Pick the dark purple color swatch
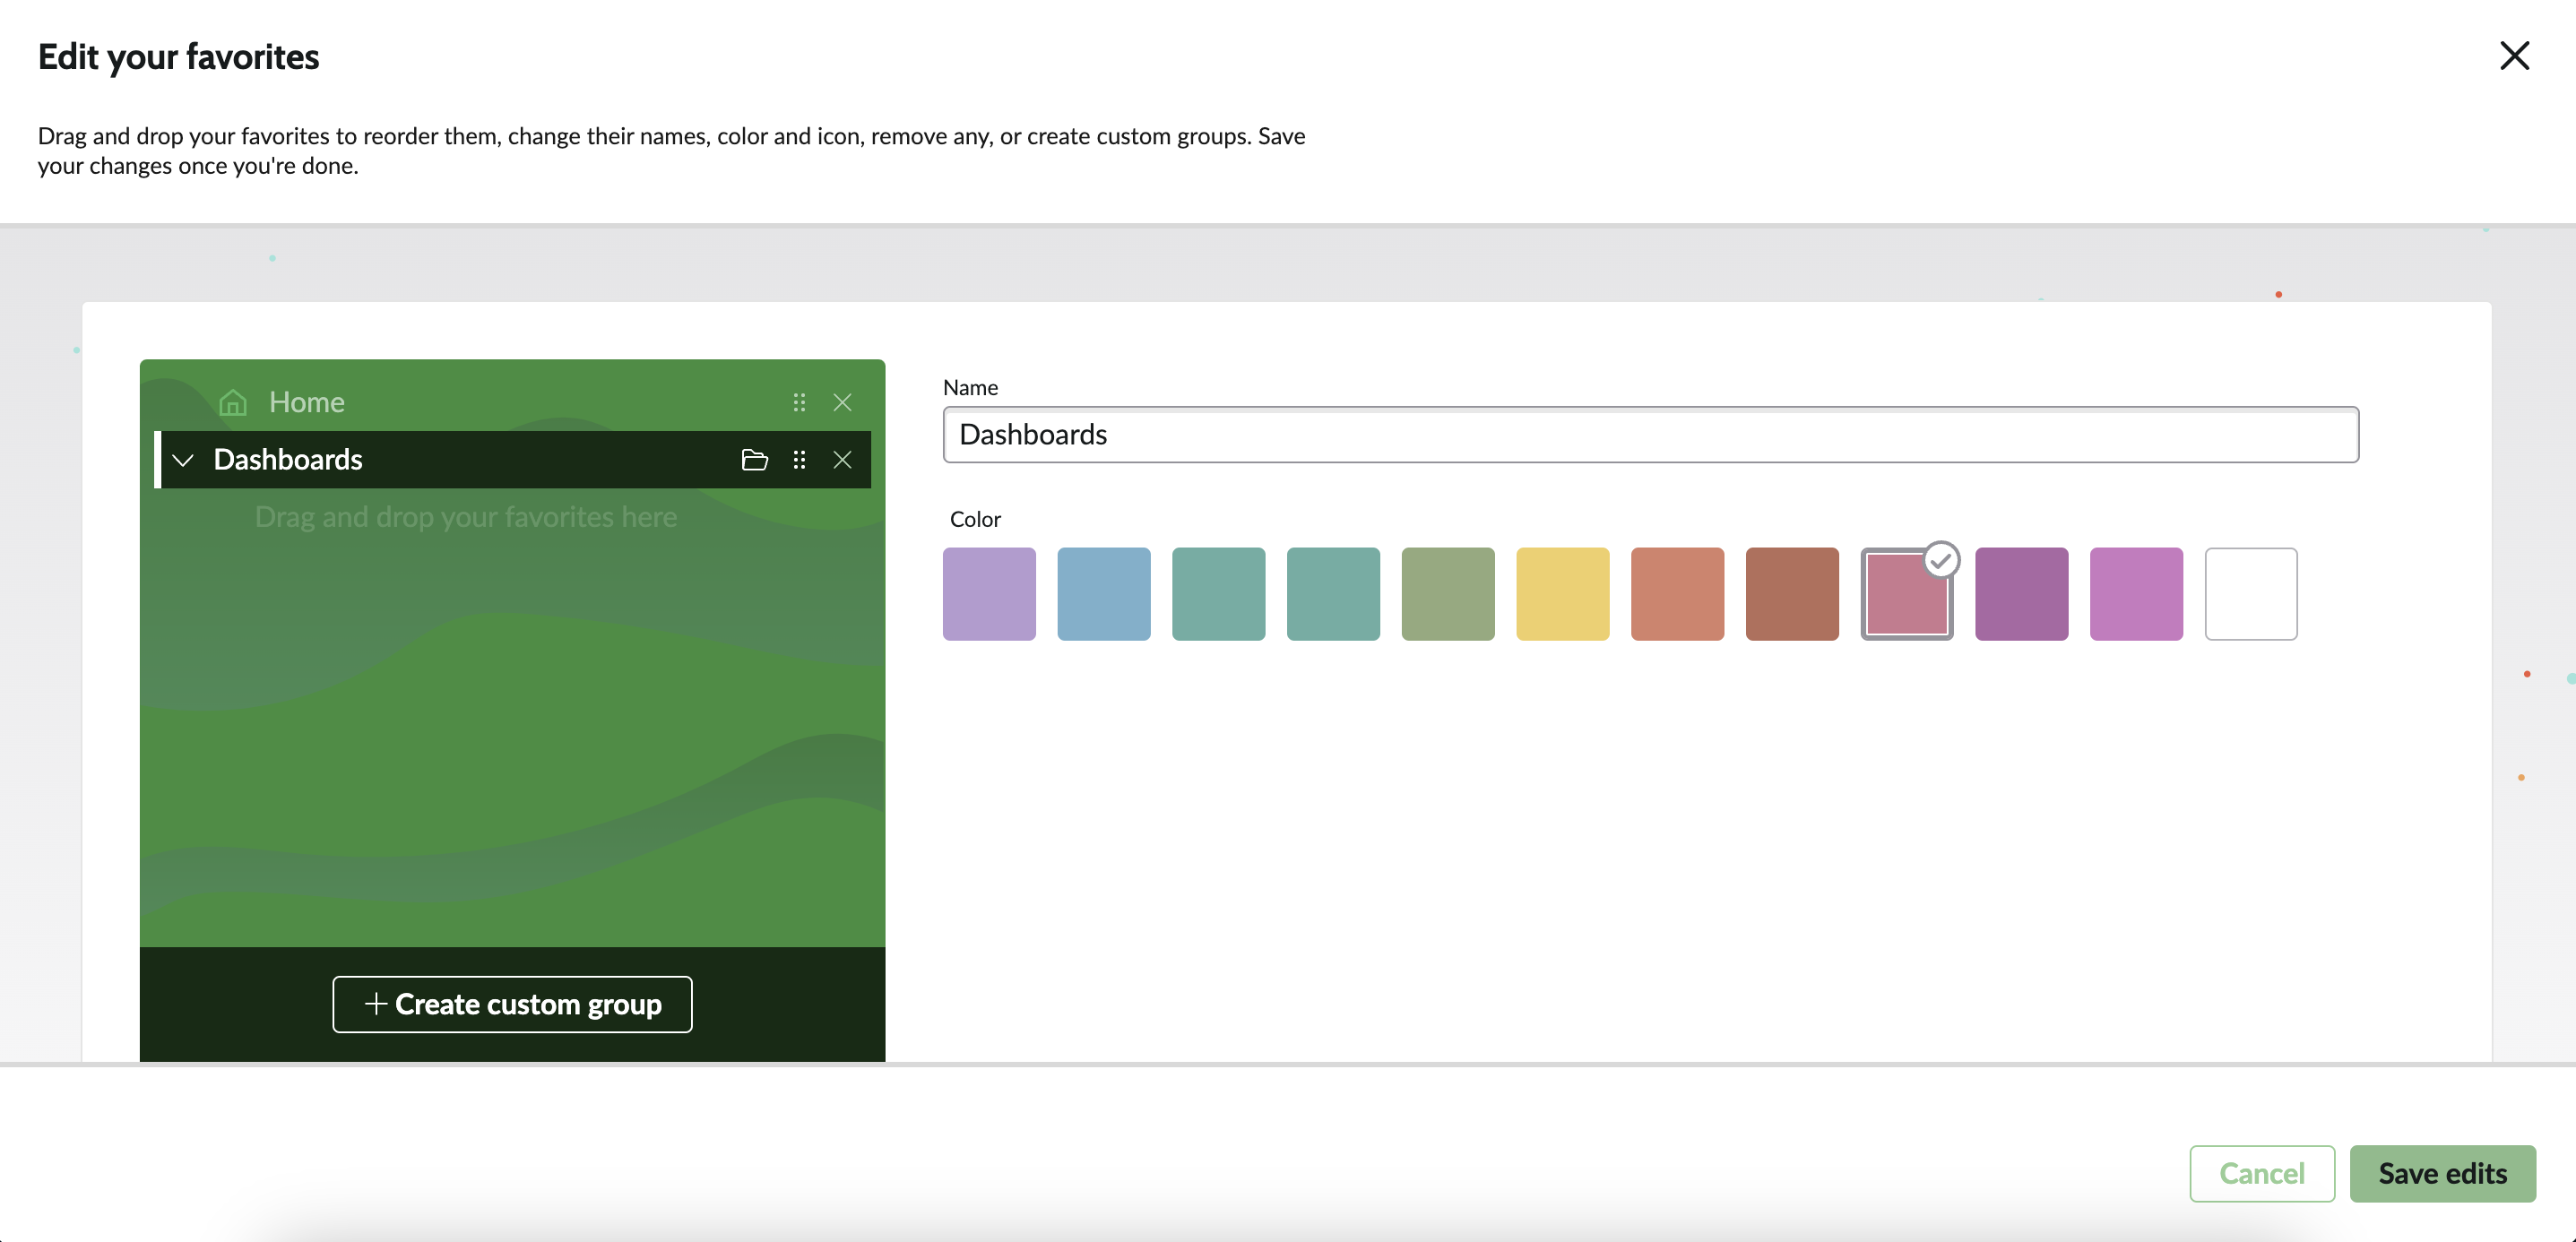Viewport: 2576px width, 1242px height. click(2022, 594)
